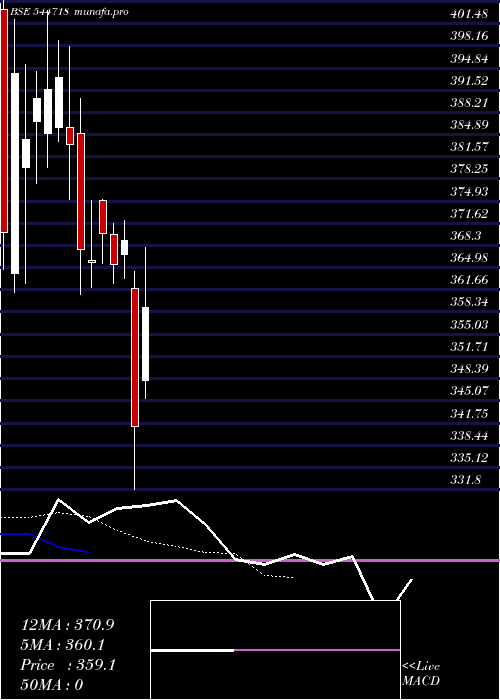
Task: Select the 388.21 price axis label
Action: tap(469, 103)
